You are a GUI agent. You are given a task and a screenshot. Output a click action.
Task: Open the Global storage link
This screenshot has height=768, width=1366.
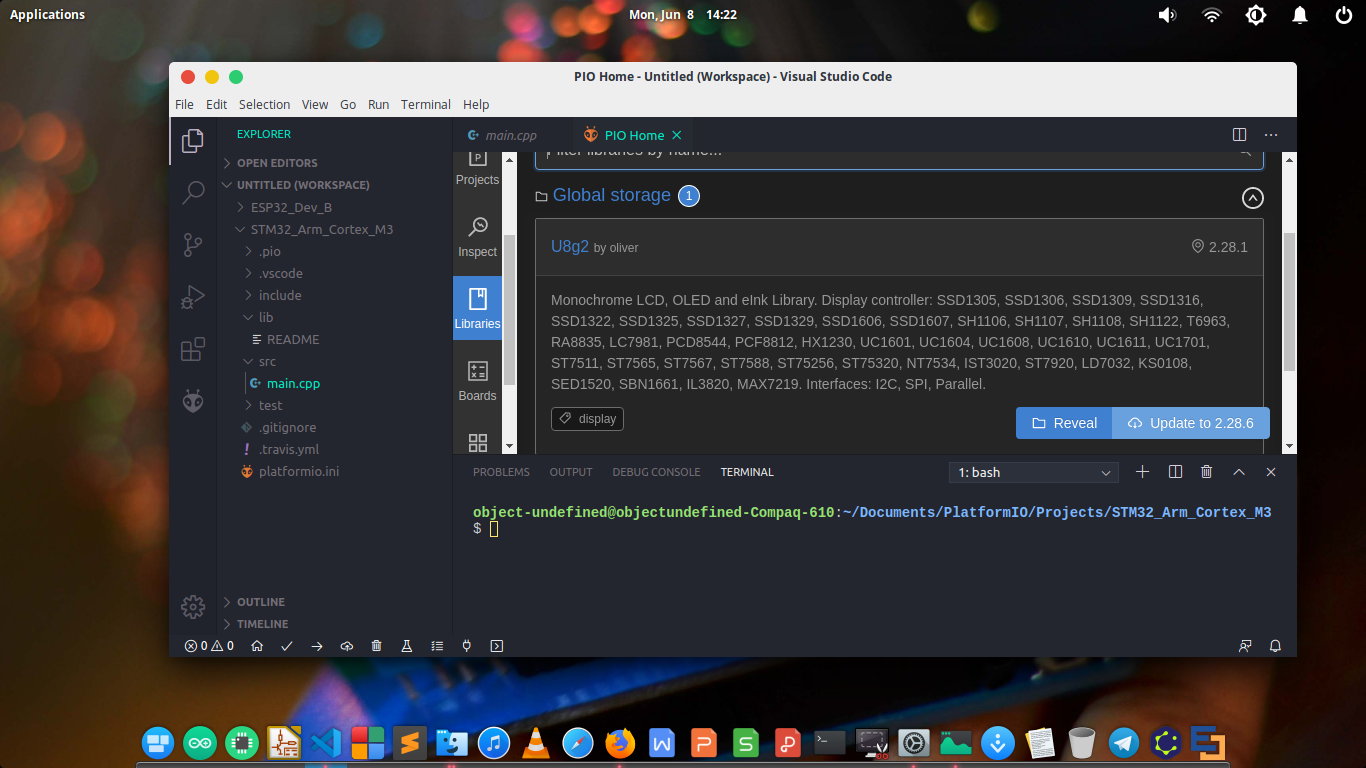coord(611,195)
